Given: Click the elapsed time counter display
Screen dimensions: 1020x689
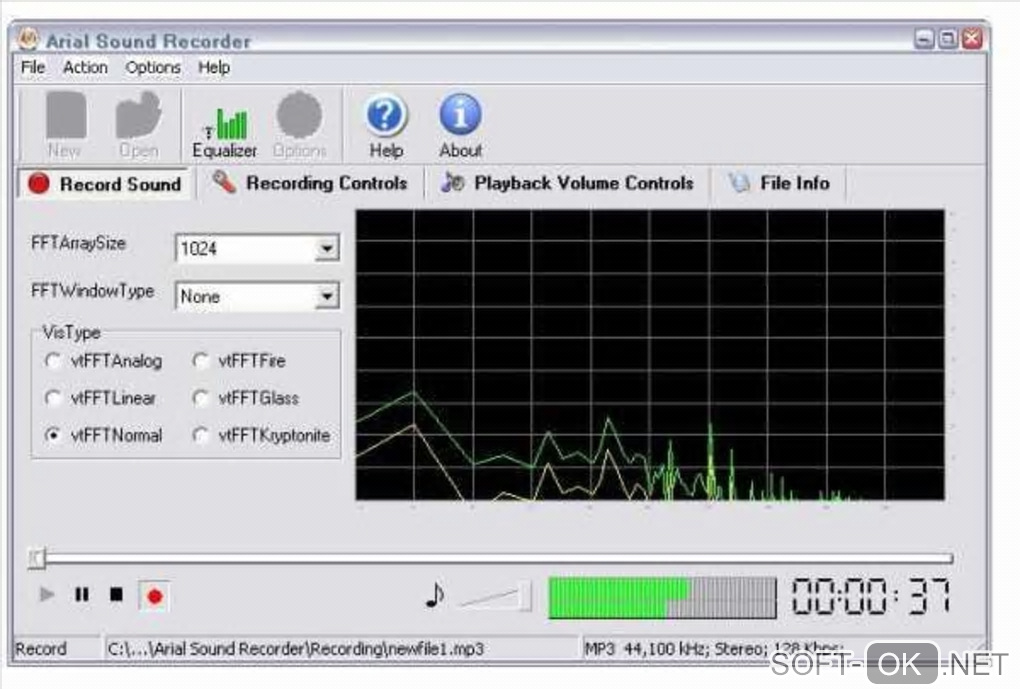Looking at the screenshot, I should tap(870, 596).
